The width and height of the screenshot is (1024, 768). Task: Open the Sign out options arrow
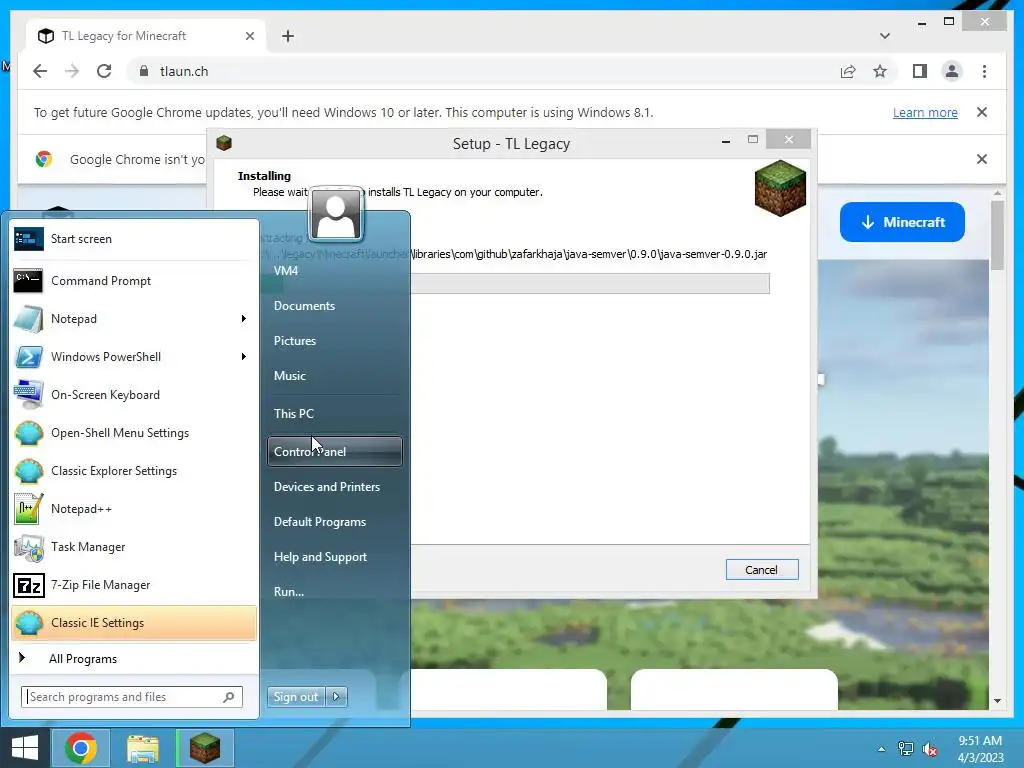336,697
